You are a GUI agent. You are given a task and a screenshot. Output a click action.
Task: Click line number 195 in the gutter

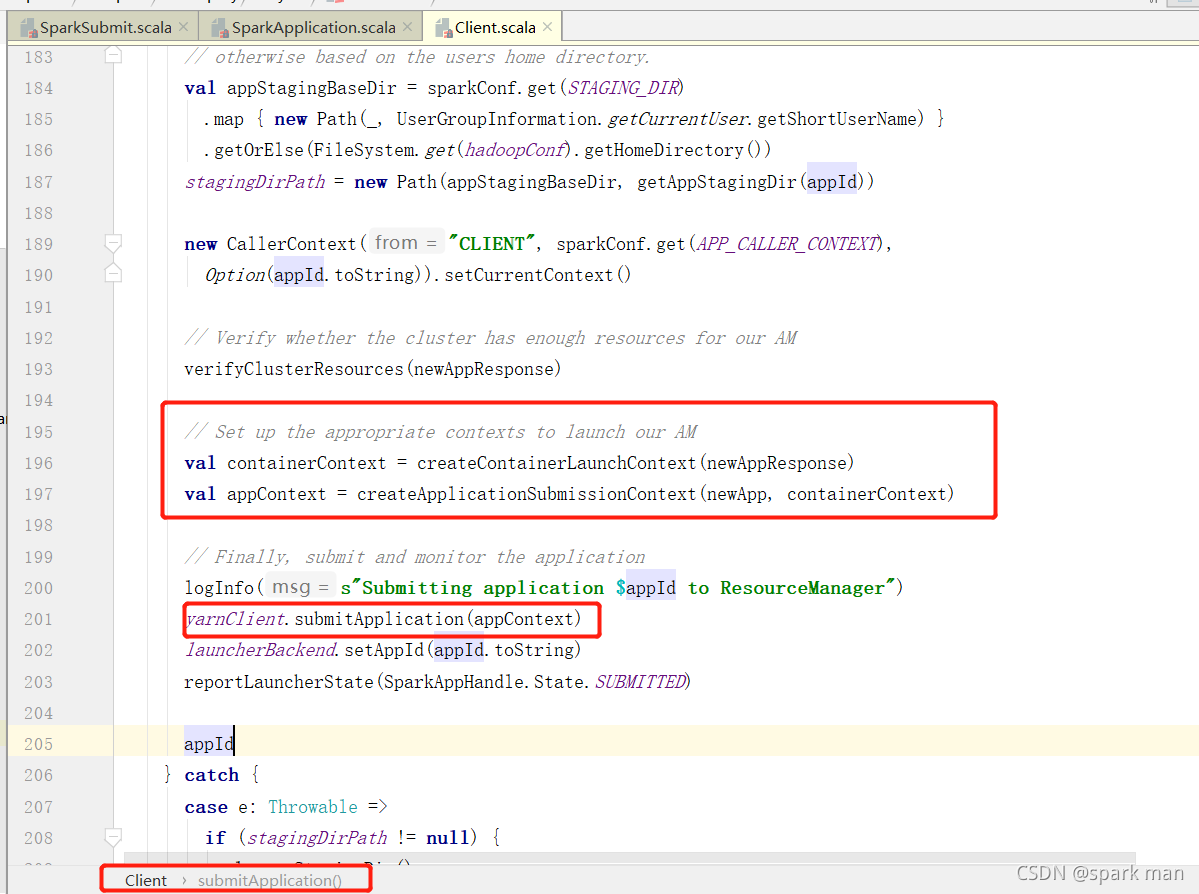38,432
